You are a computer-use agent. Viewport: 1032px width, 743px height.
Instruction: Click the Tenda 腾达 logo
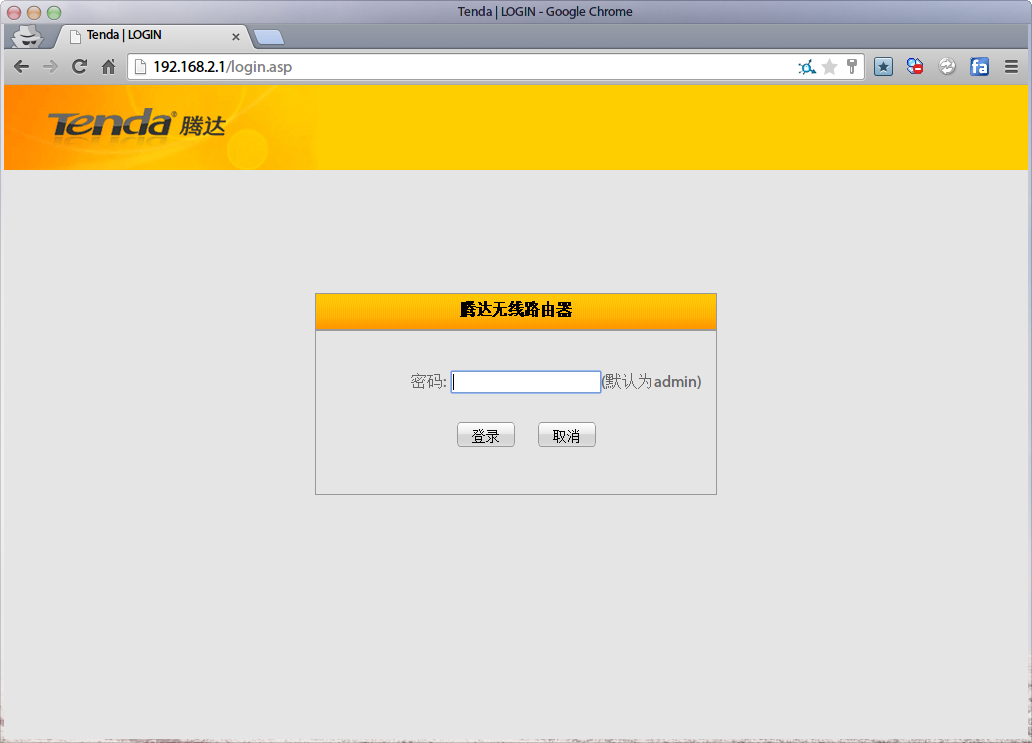click(137, 124)
